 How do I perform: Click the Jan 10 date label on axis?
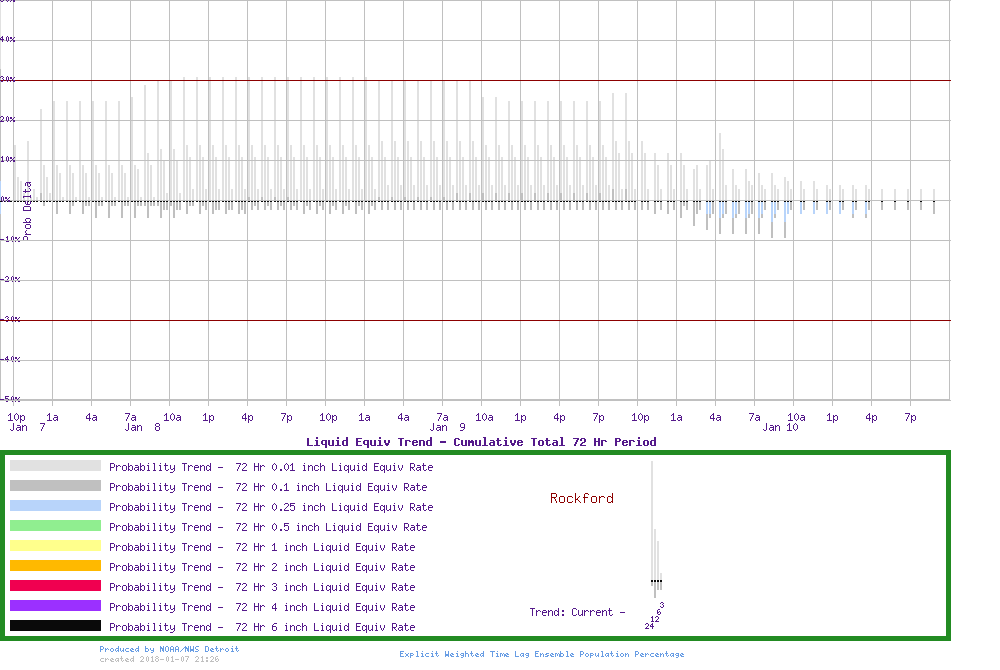tap(780, 427)
